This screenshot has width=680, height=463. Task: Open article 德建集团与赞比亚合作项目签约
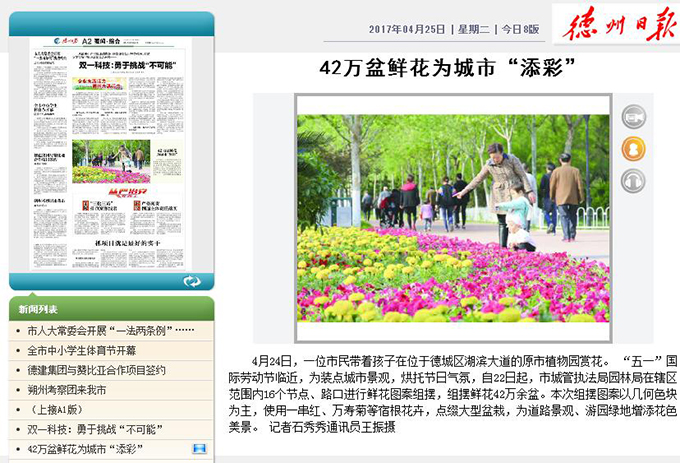click(96, 370)
